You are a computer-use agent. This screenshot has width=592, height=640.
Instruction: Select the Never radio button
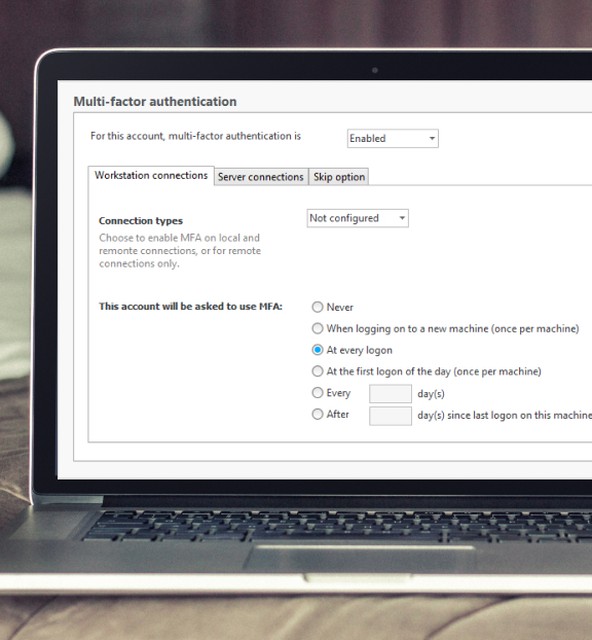click(x=317, y=307)
